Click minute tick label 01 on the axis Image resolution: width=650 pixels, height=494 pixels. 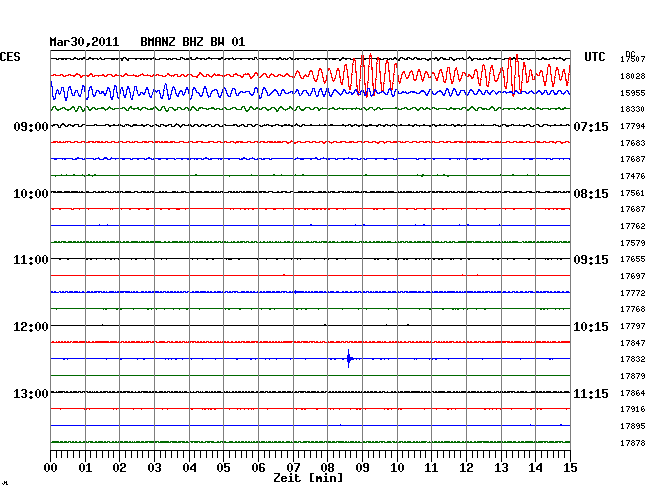coord(85,468)
